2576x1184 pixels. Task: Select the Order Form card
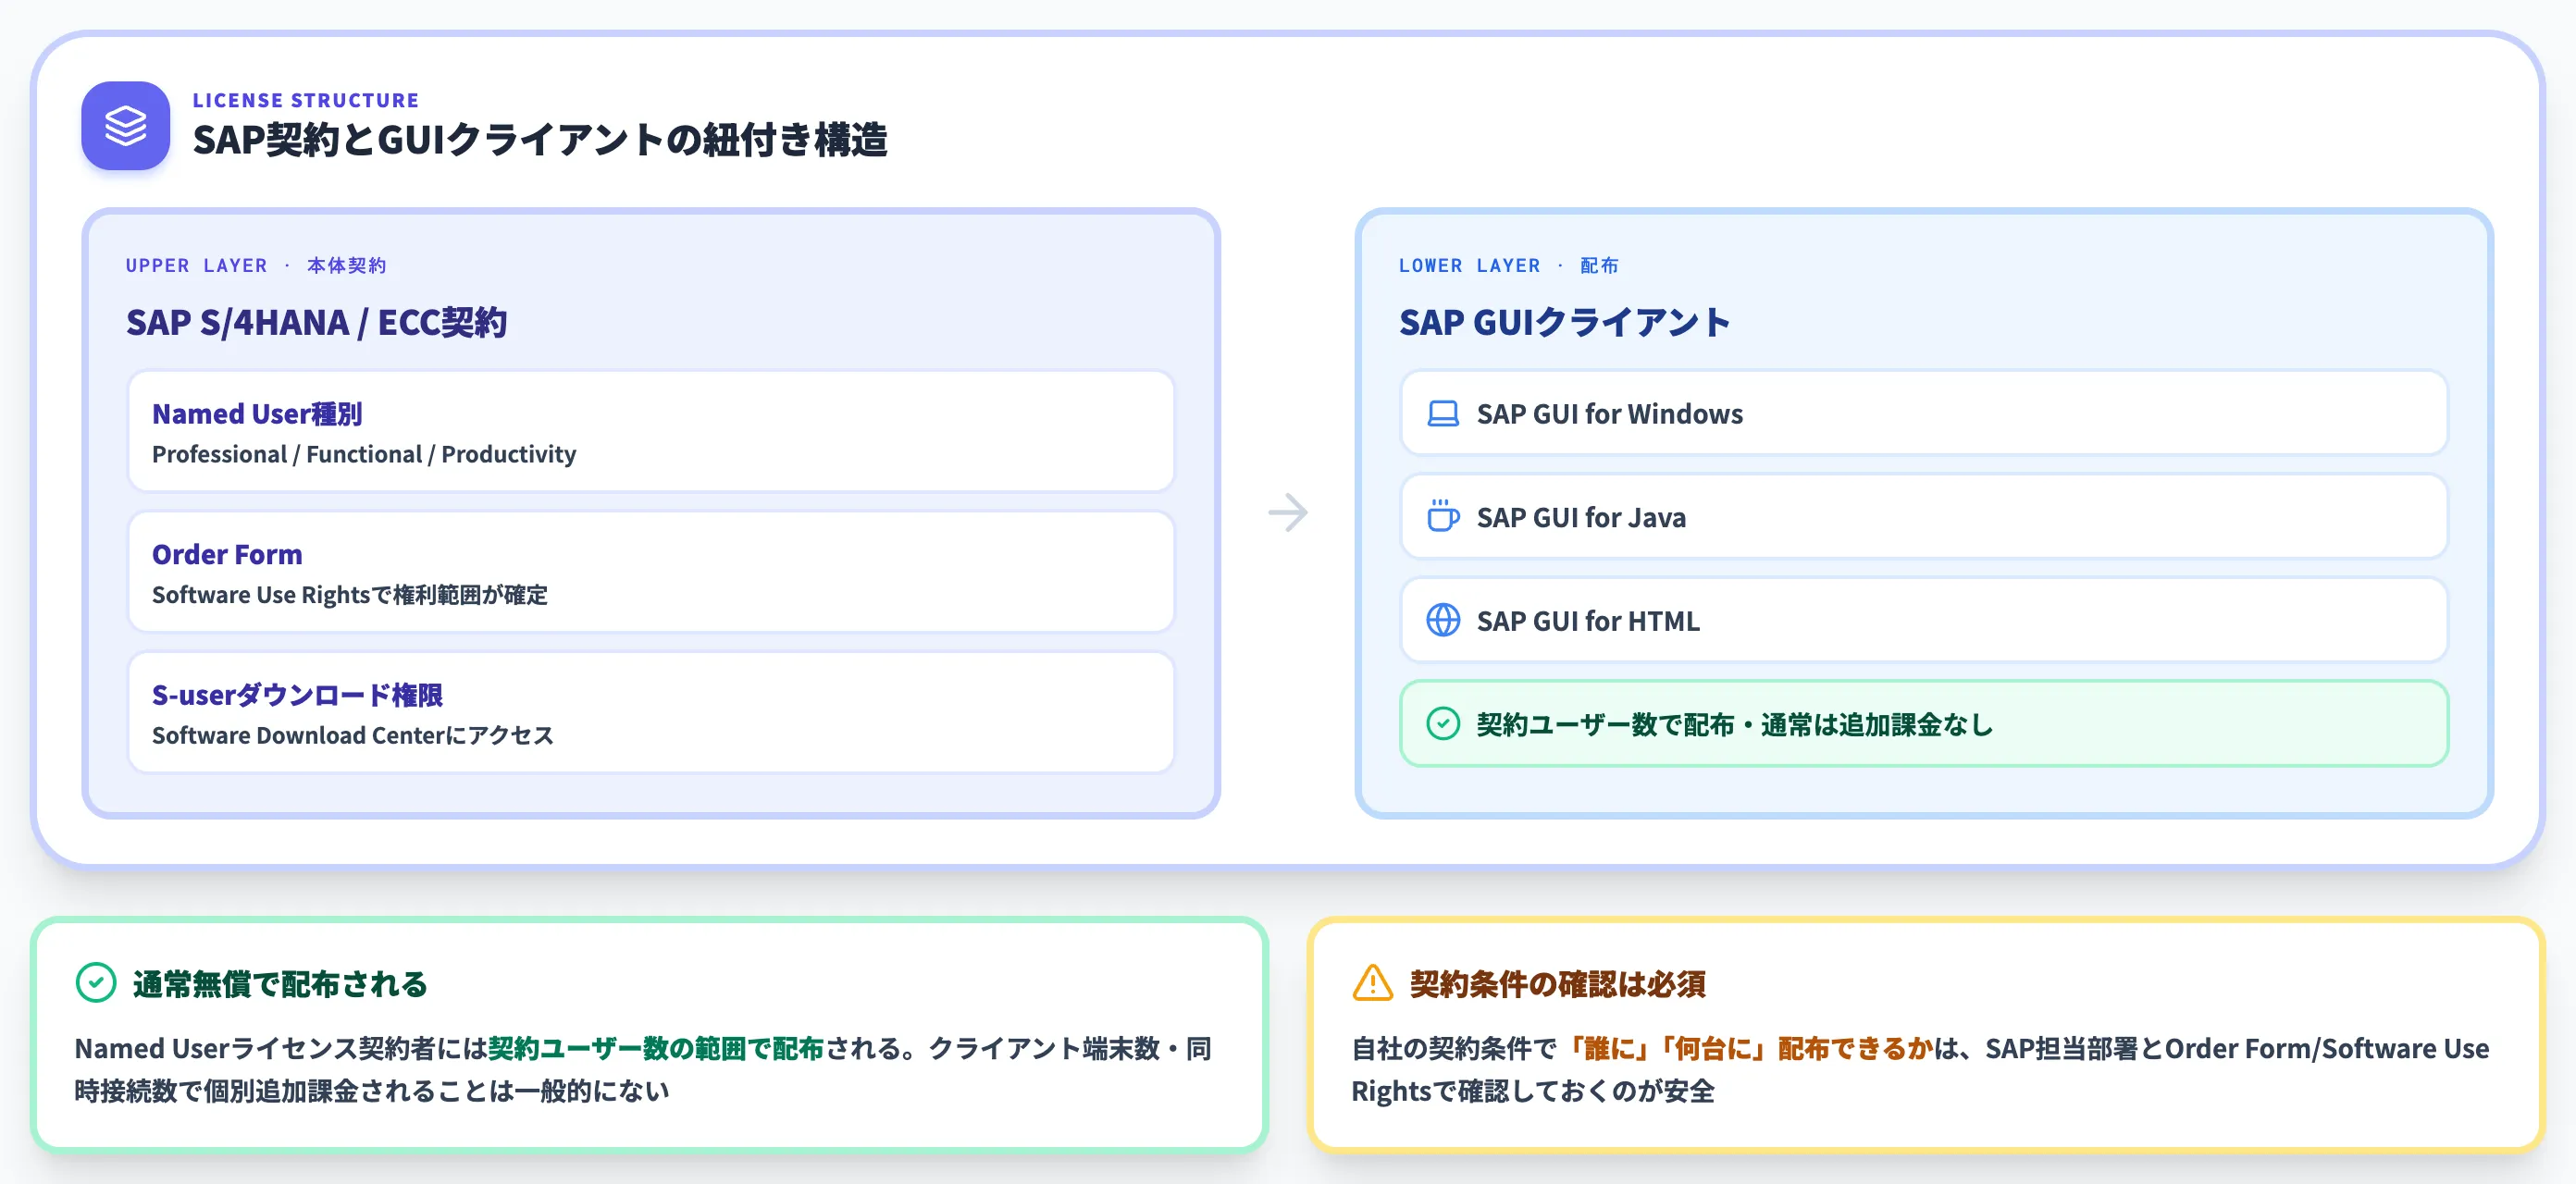pos(651,572)
